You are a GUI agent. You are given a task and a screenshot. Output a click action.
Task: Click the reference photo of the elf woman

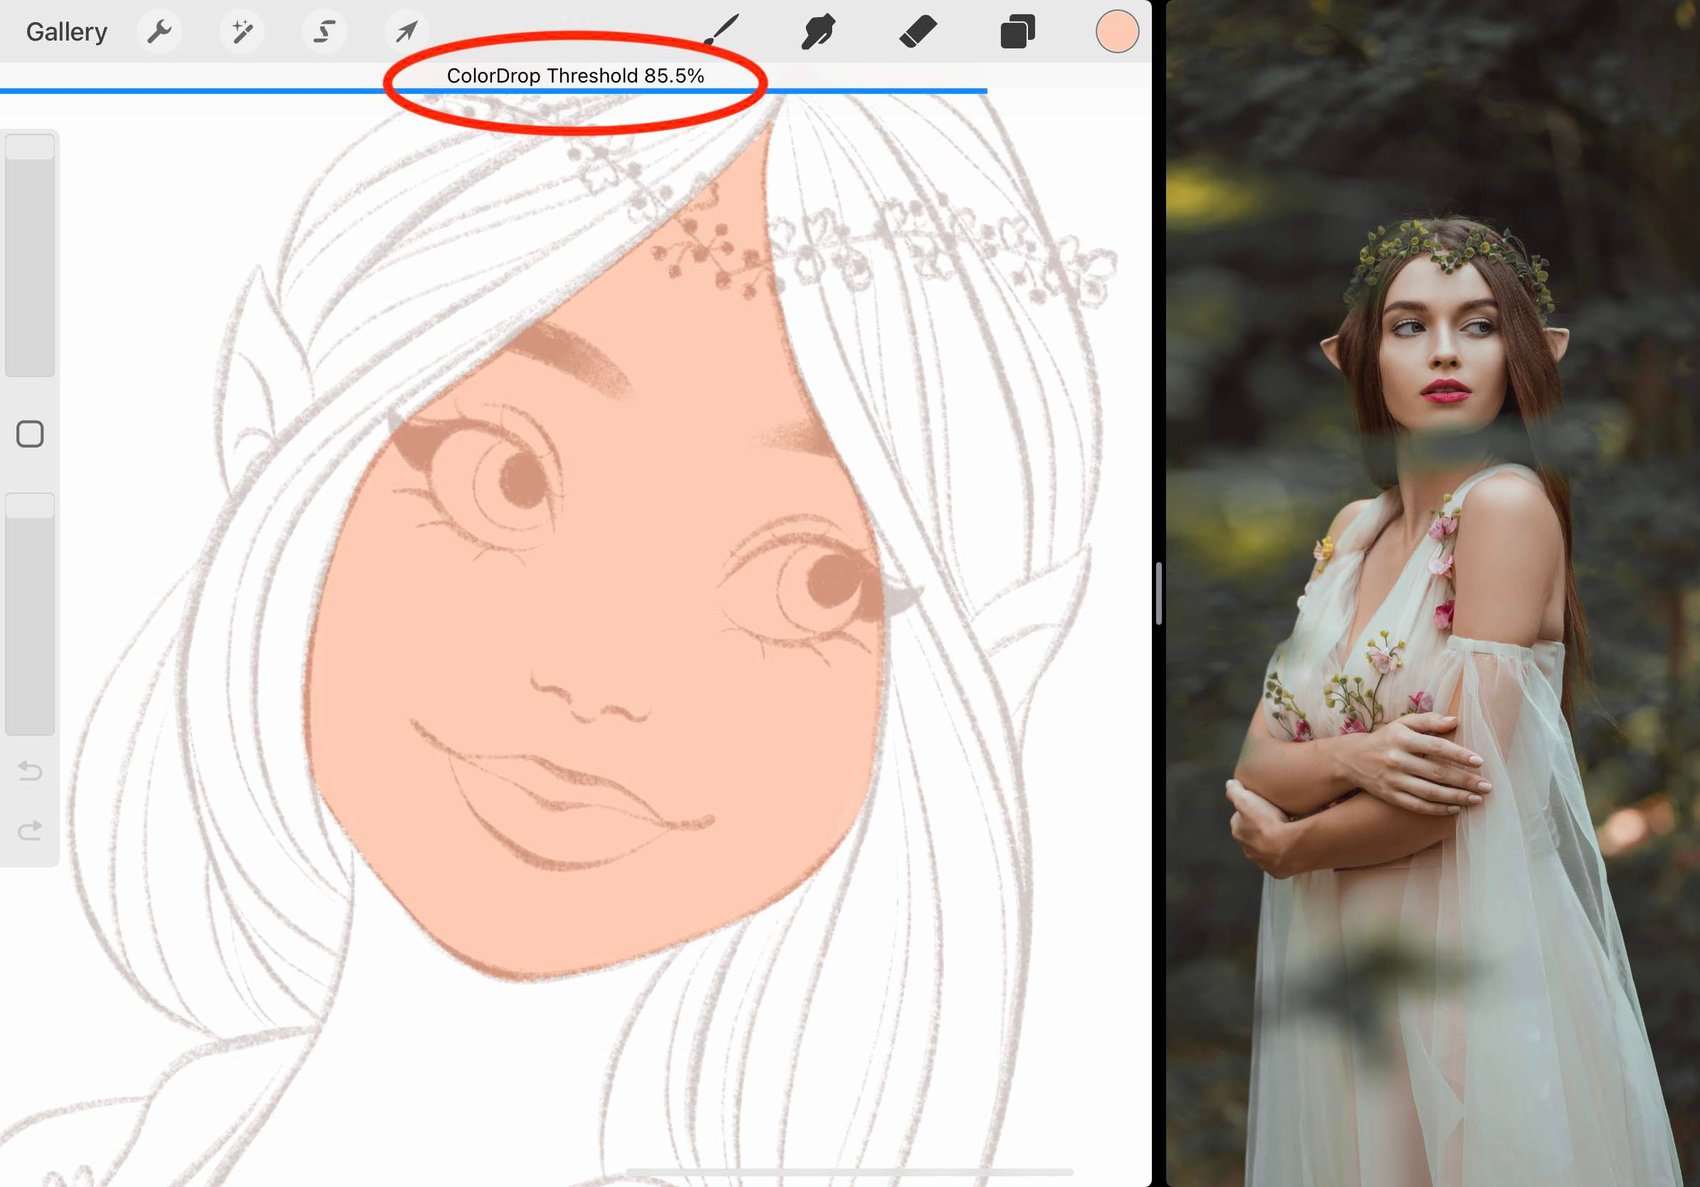point(1433,593)
